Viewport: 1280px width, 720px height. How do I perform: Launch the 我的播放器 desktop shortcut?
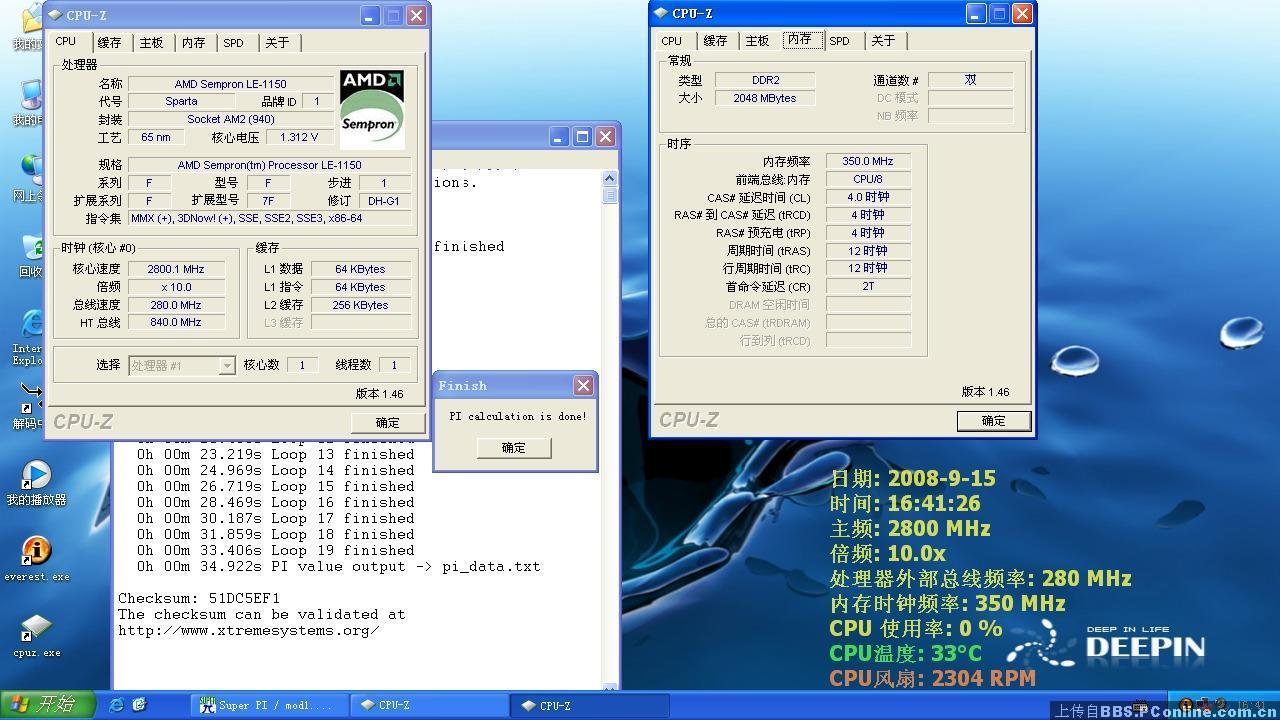point(36,475)
